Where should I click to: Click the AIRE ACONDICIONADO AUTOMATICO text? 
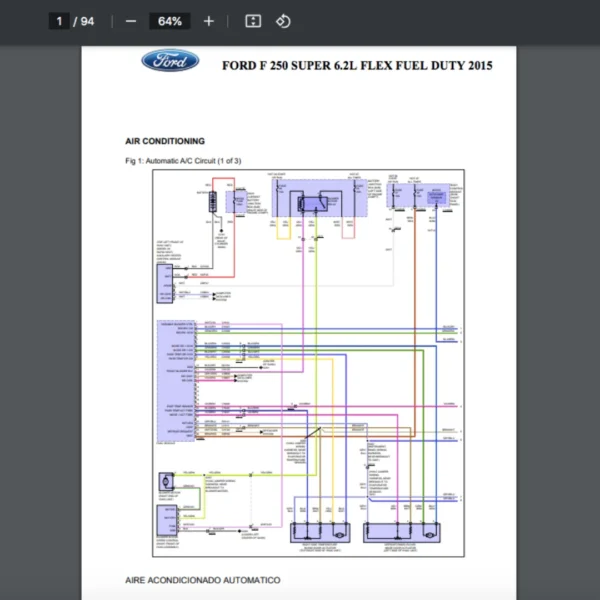point(203,580)
